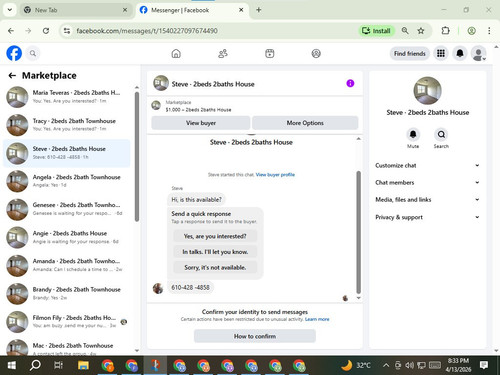Switch to the New Tab browser tab
The image size is (500, 375).
coord(76,10)
